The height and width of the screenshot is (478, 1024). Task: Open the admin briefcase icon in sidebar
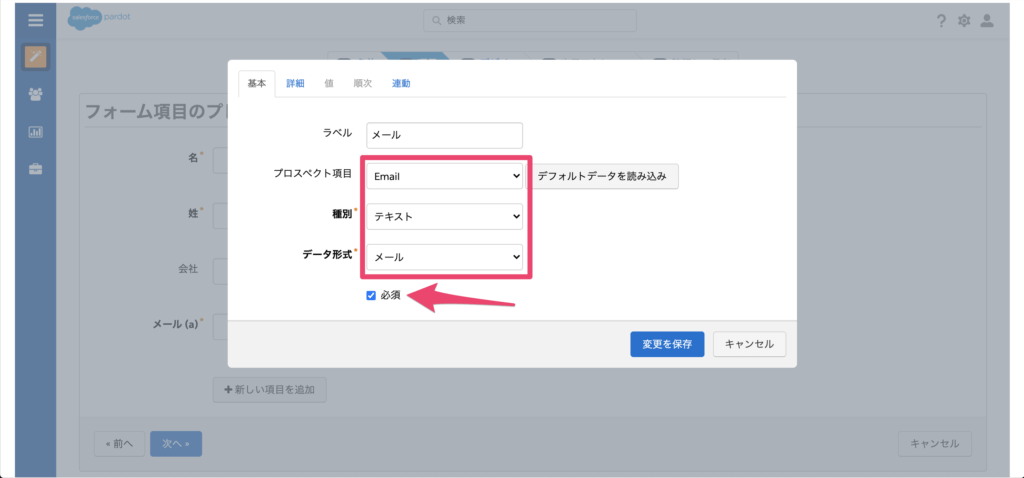coord(36,170)
